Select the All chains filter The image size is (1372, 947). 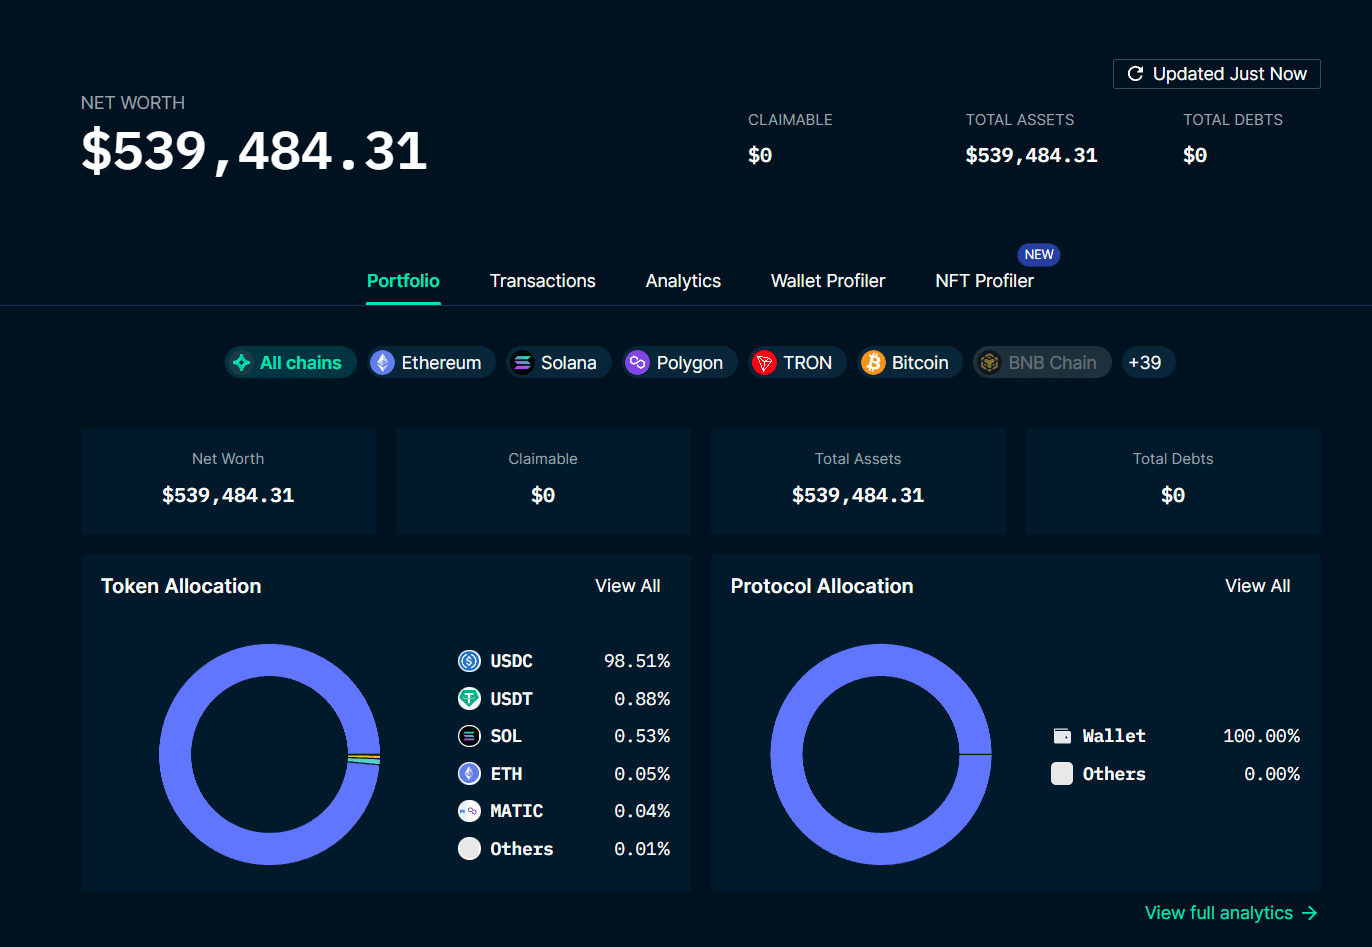(290, 363)
